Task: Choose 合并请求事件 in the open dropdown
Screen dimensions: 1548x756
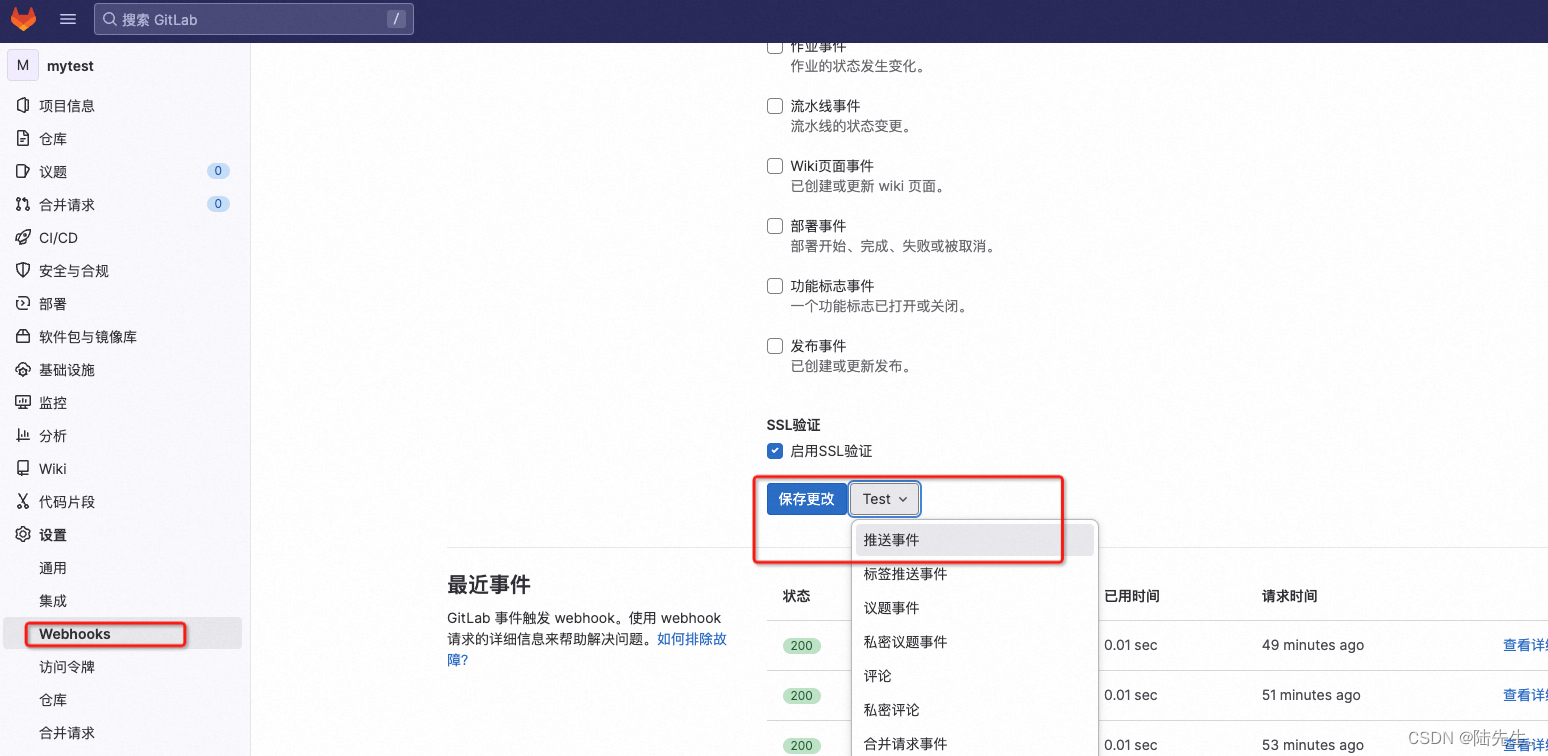Action: [904, 743]
